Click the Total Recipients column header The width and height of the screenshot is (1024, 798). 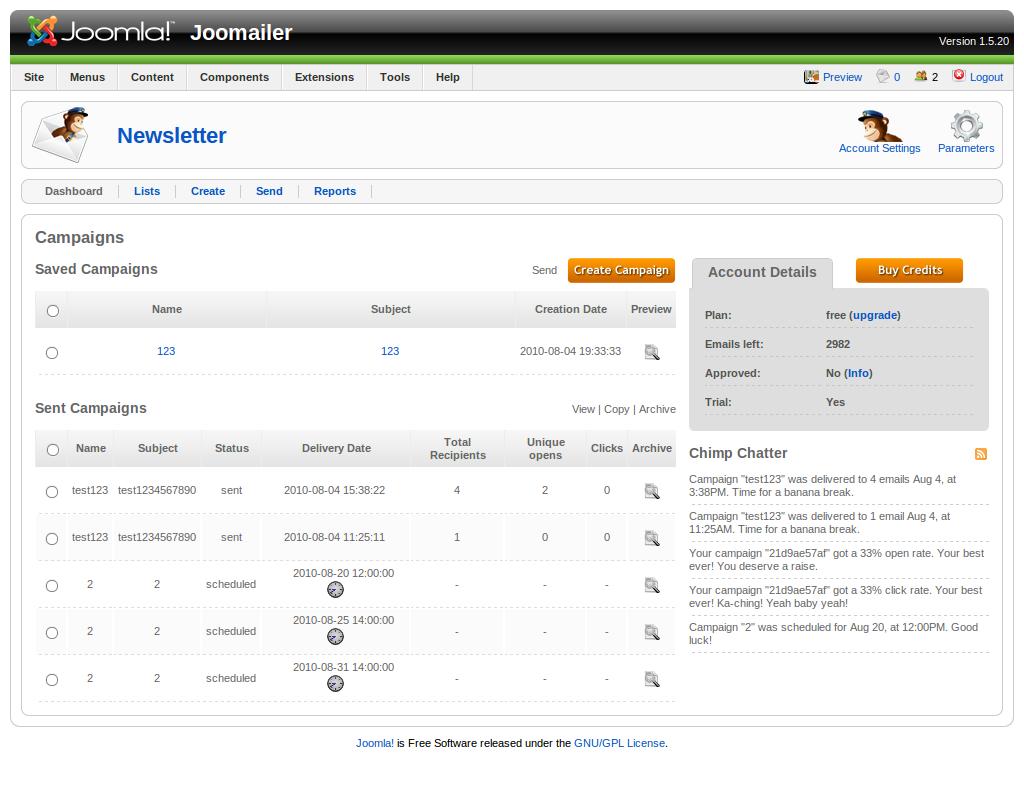[458, 449]
